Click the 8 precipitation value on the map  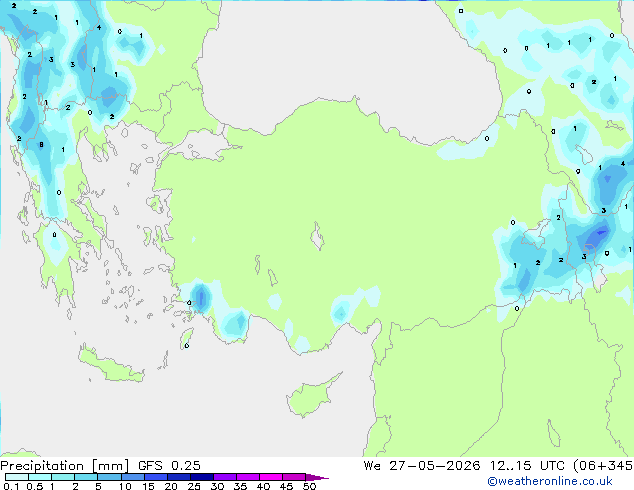[41, 145]
